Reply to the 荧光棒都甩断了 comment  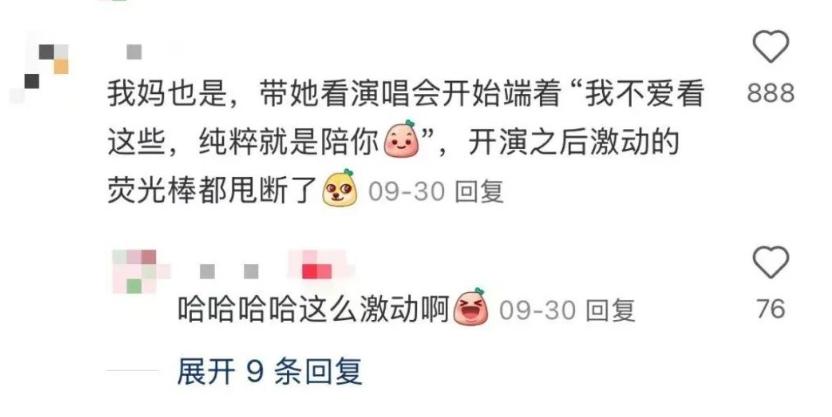479,192
